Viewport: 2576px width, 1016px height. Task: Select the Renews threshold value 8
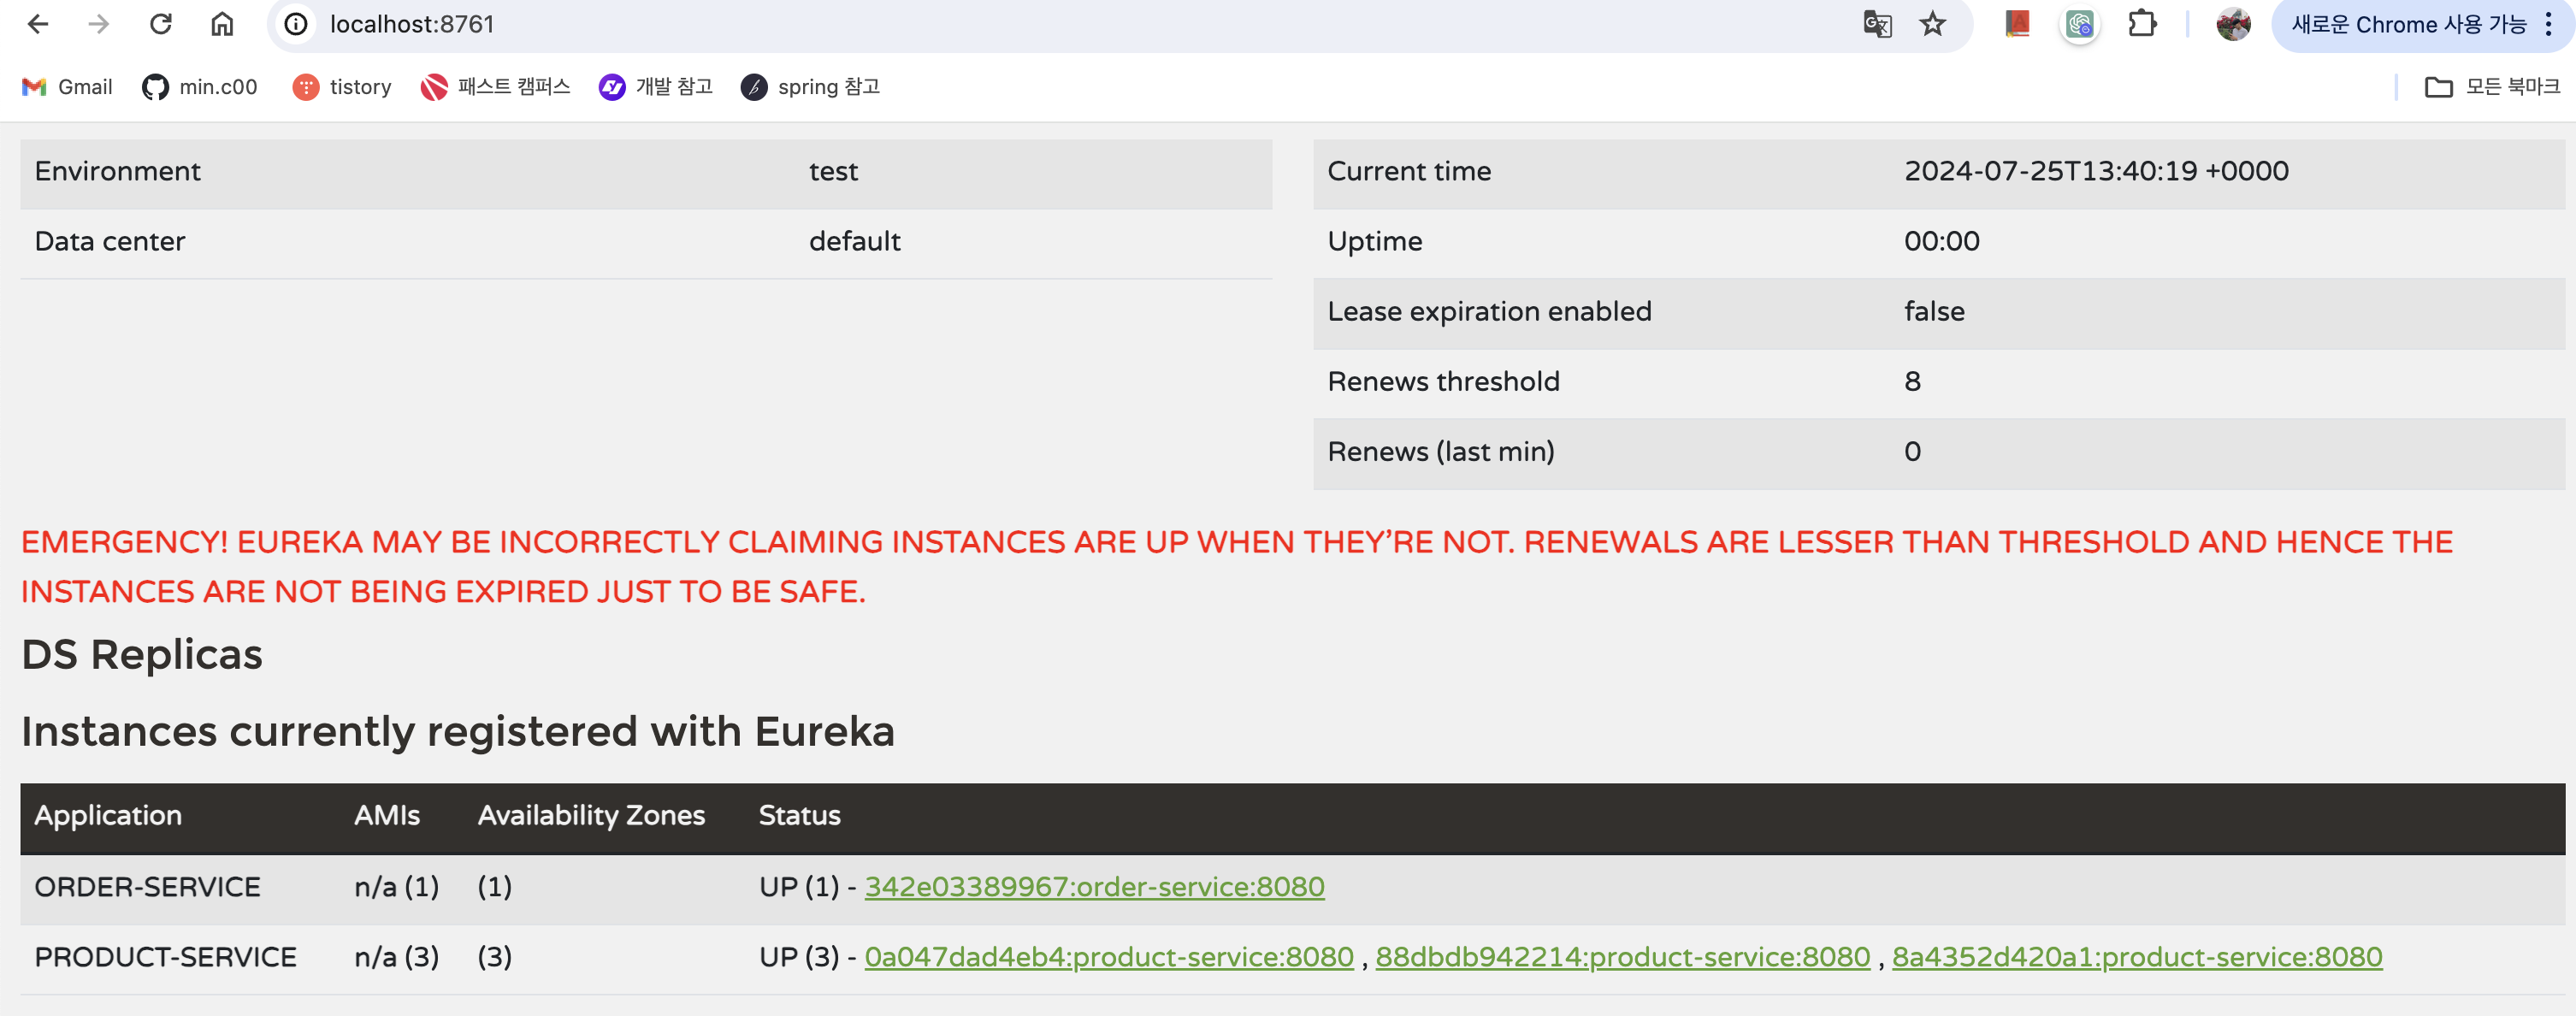(x=1912, y=381)
